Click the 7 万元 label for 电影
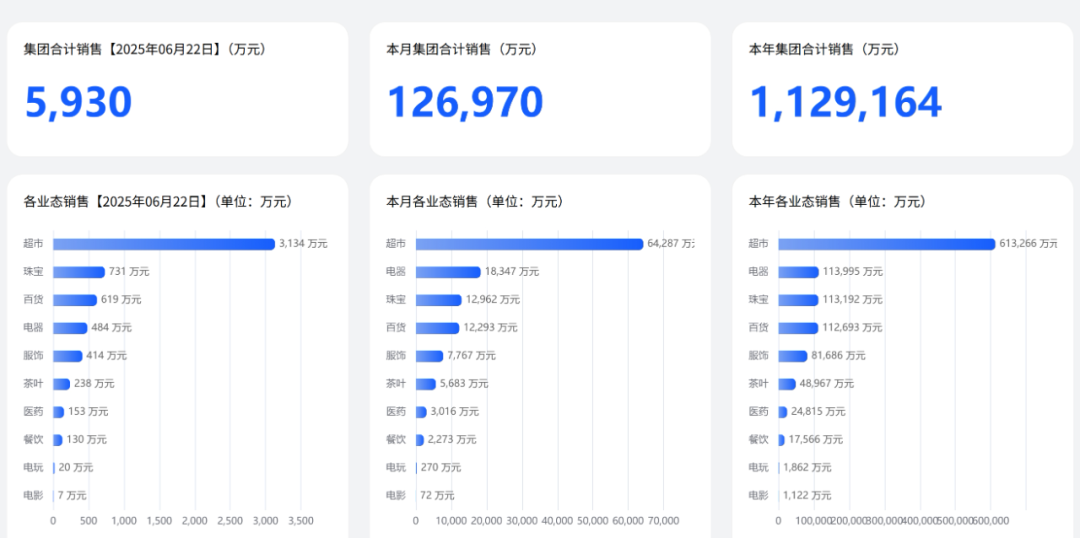Image resolution: width=1080 pixels, height=538 pixels. pos(72,496)
